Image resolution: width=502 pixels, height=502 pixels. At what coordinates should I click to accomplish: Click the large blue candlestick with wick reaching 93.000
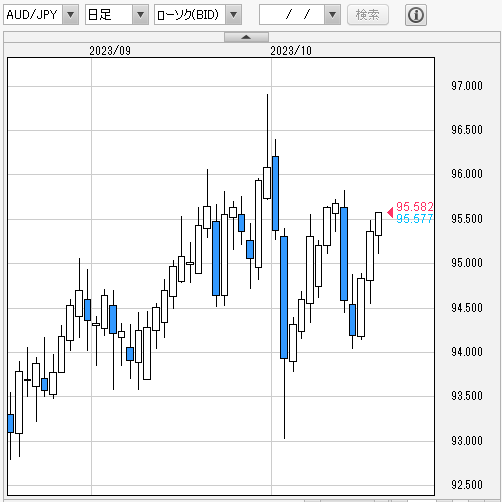[284, 297]
